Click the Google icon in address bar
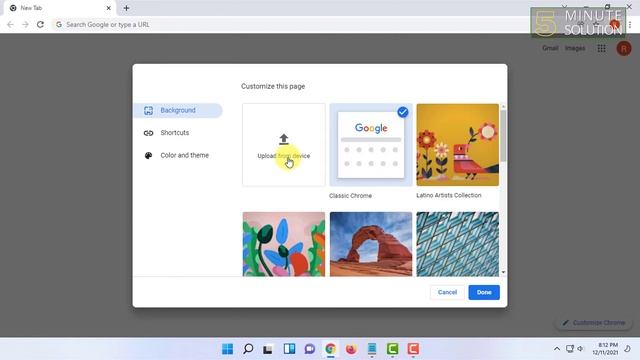Viewport: 640px width, 360px height. (x=59, y=24)
